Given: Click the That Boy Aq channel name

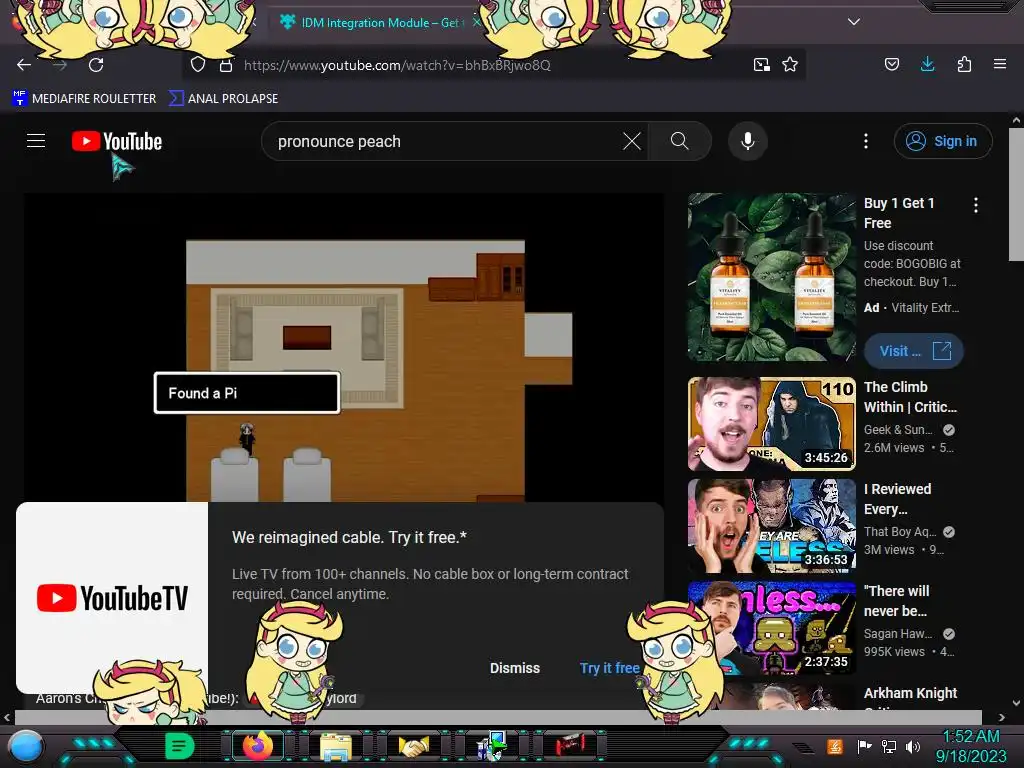Looking at the screenshot, I should coord(900,532).
